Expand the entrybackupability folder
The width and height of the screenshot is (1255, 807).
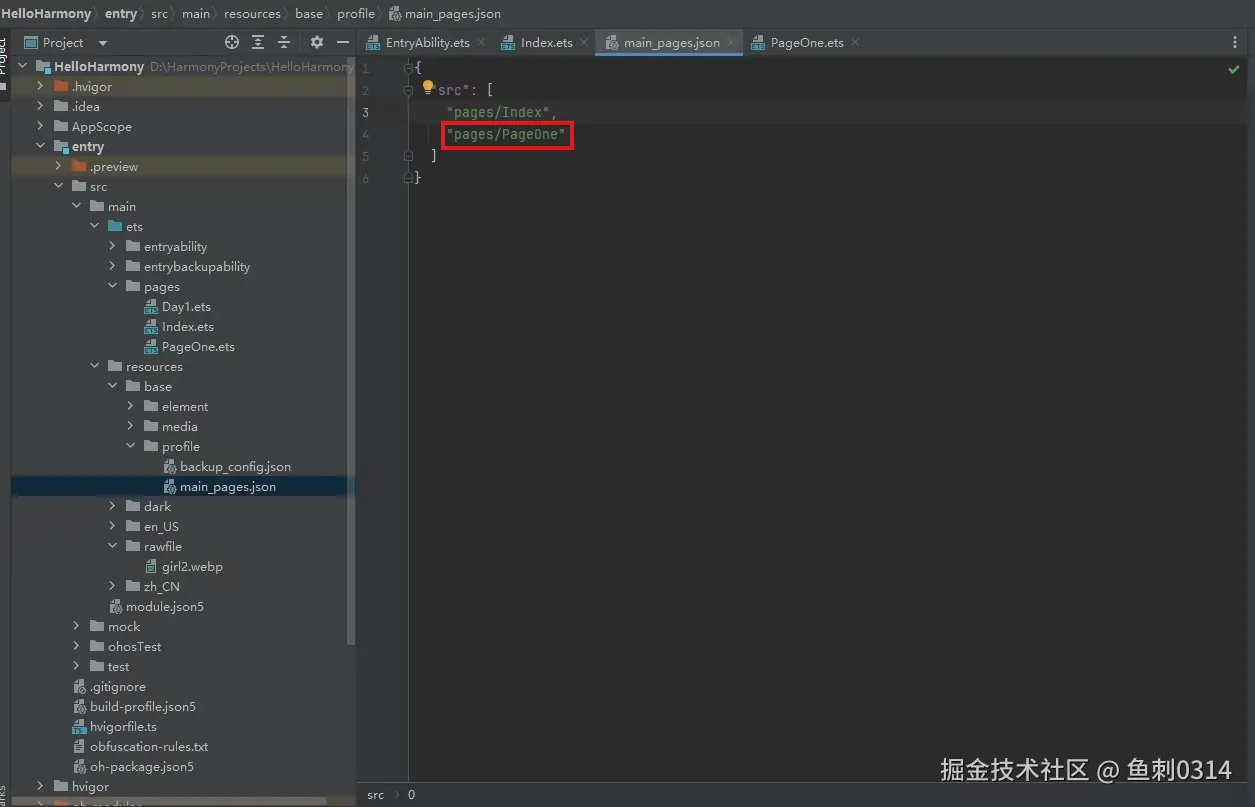pos(112,267)
